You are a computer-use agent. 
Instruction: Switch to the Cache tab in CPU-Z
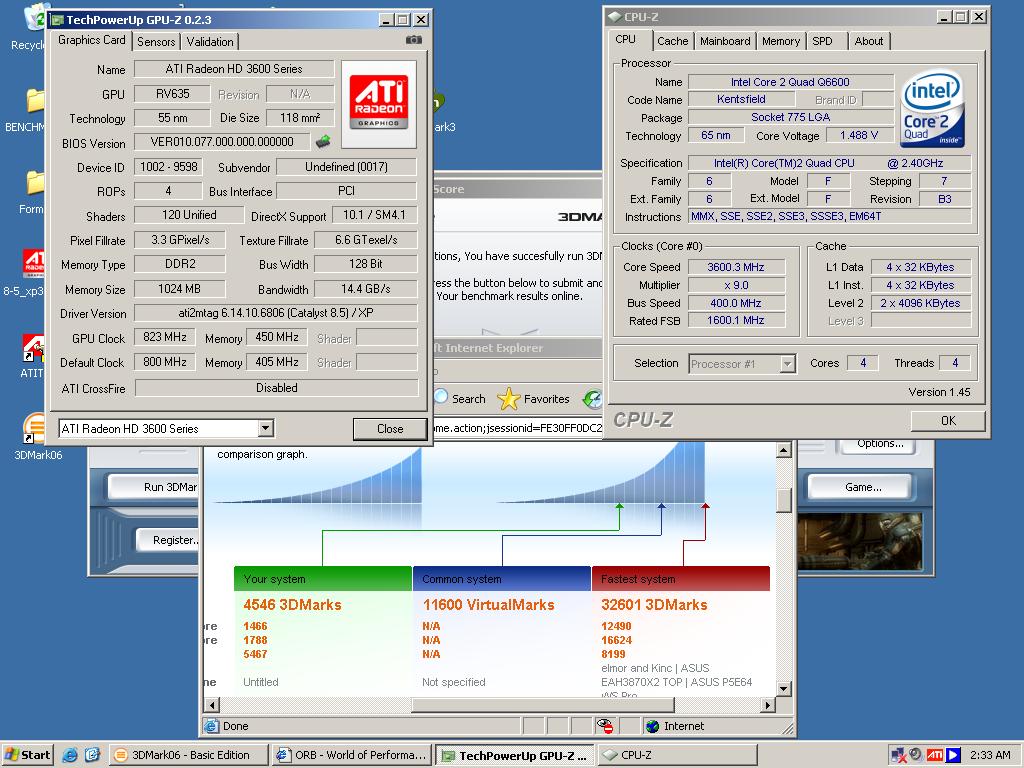[x=673, y=41]
